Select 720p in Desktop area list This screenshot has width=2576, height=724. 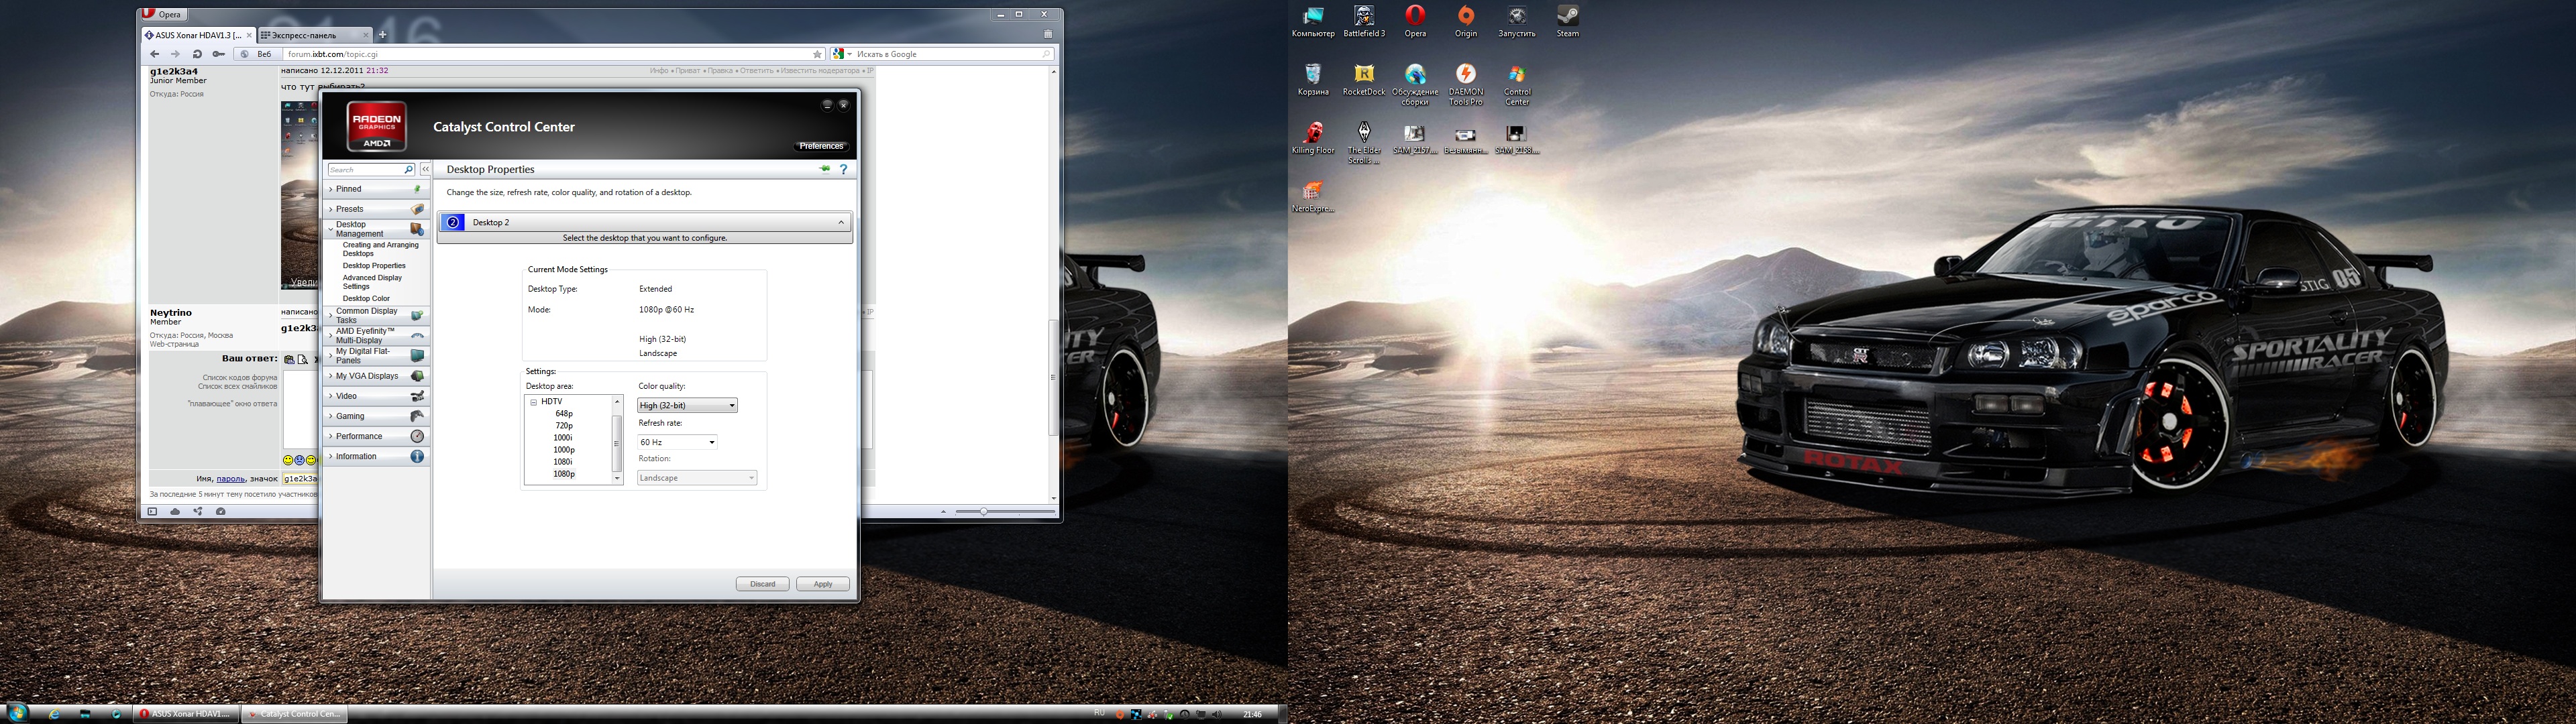[564, 426]
